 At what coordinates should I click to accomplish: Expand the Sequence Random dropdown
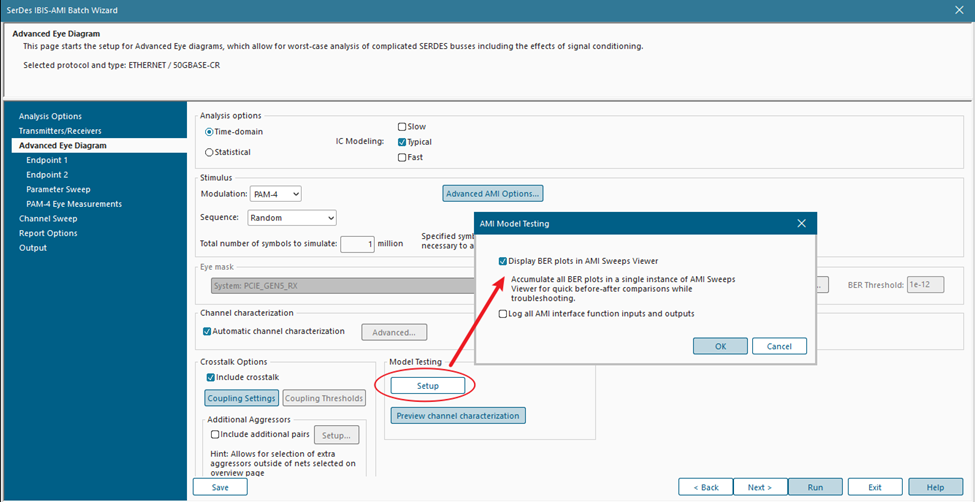[290, 217]
